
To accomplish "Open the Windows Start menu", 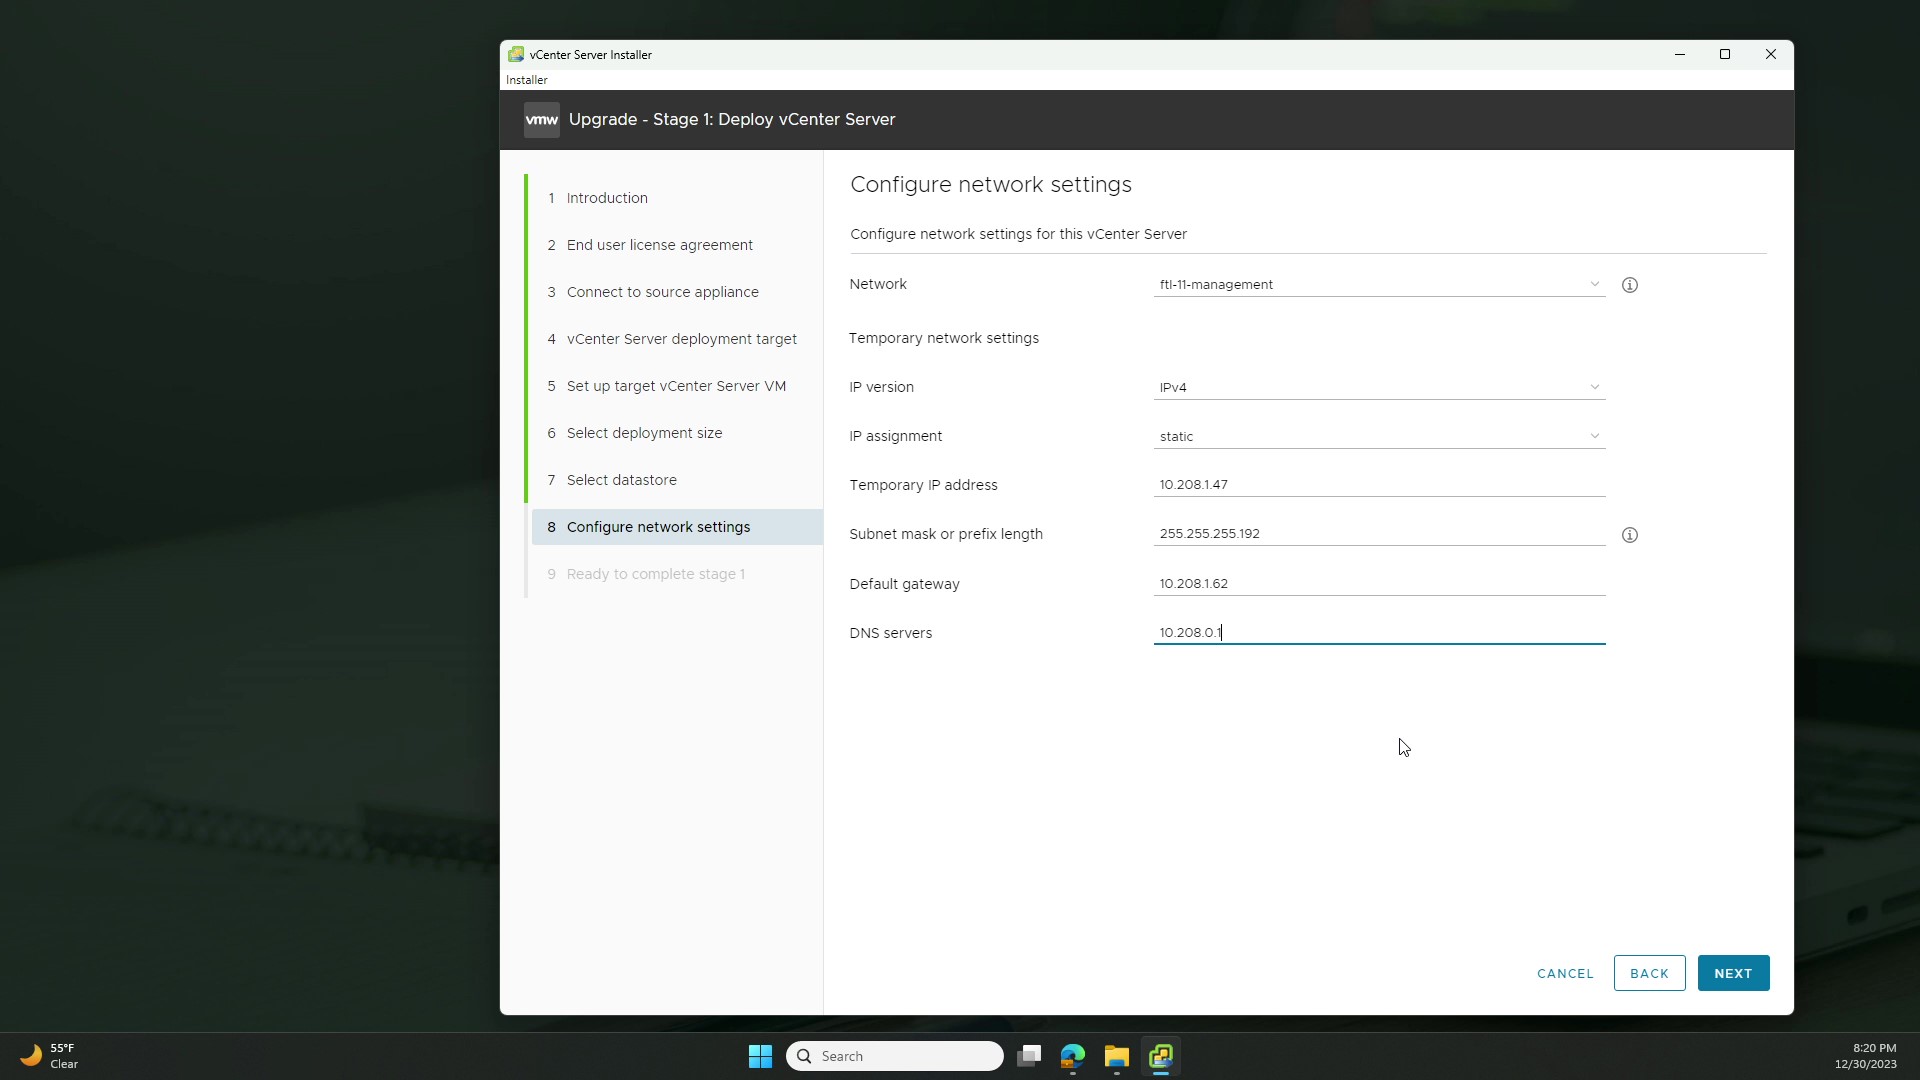I will [x=760, y=1056].
